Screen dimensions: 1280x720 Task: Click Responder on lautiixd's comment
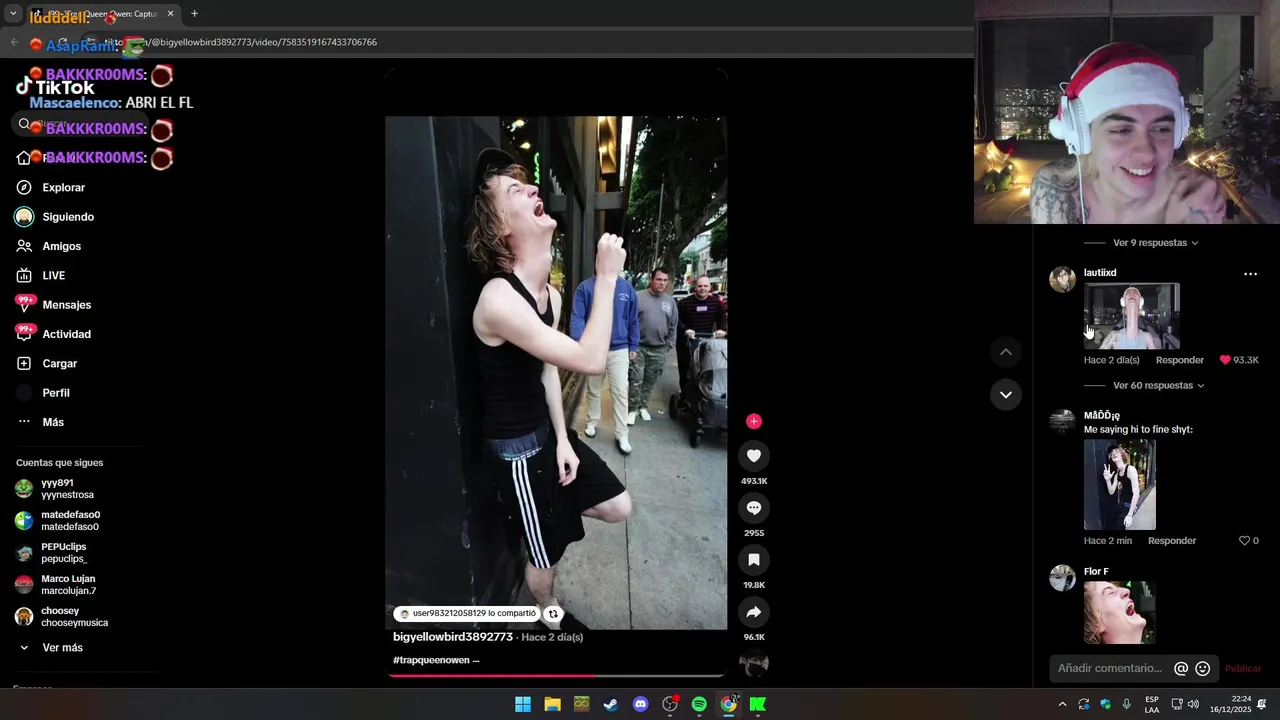(1180, 360)
